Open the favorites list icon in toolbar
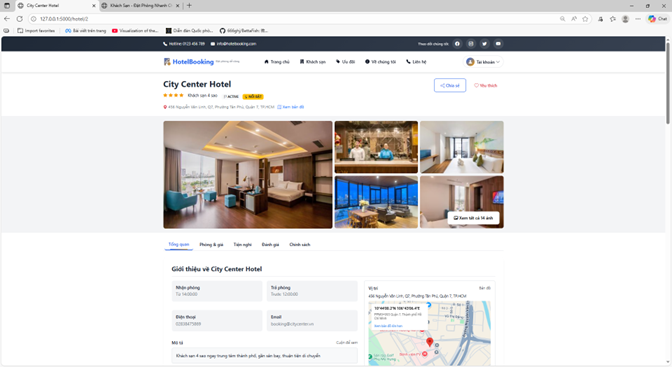 point(613,19)
